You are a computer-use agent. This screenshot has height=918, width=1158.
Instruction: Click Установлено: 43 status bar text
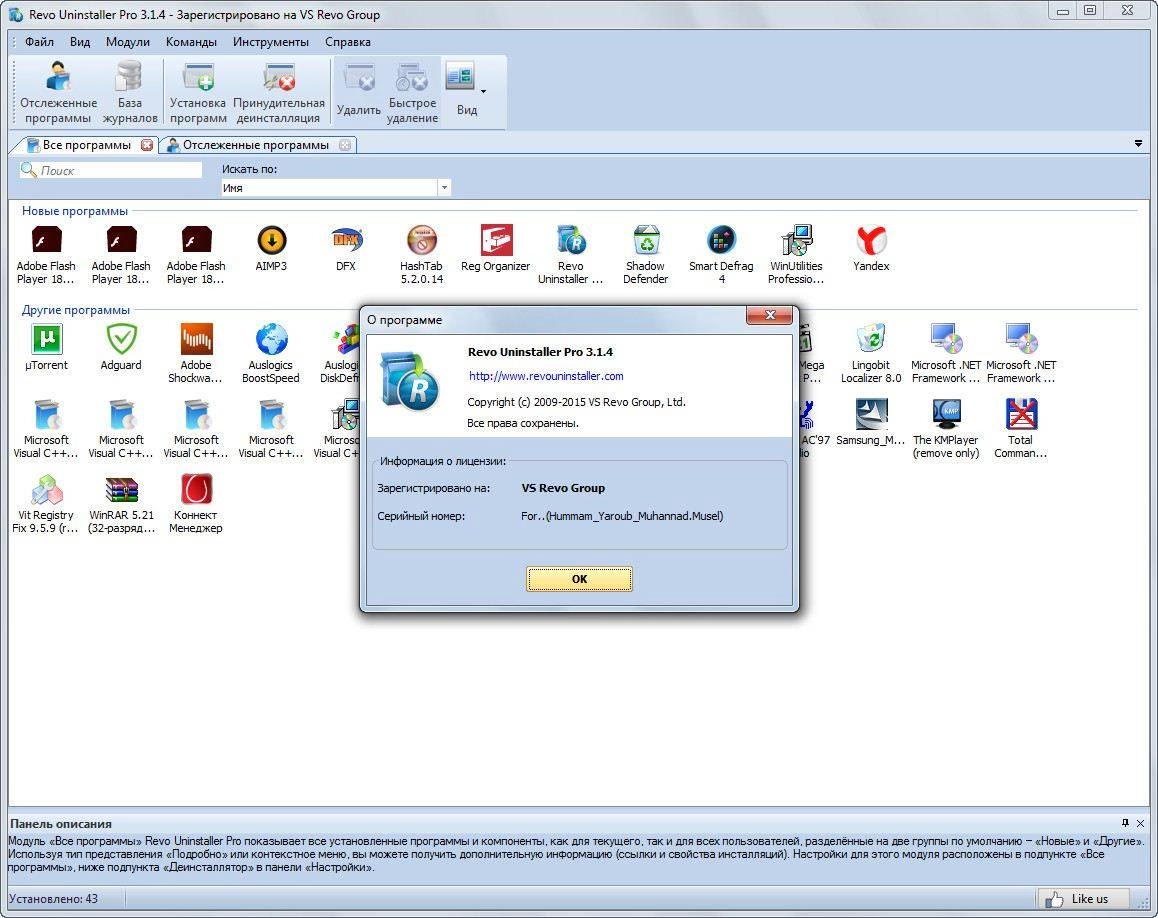coord(53,899)
